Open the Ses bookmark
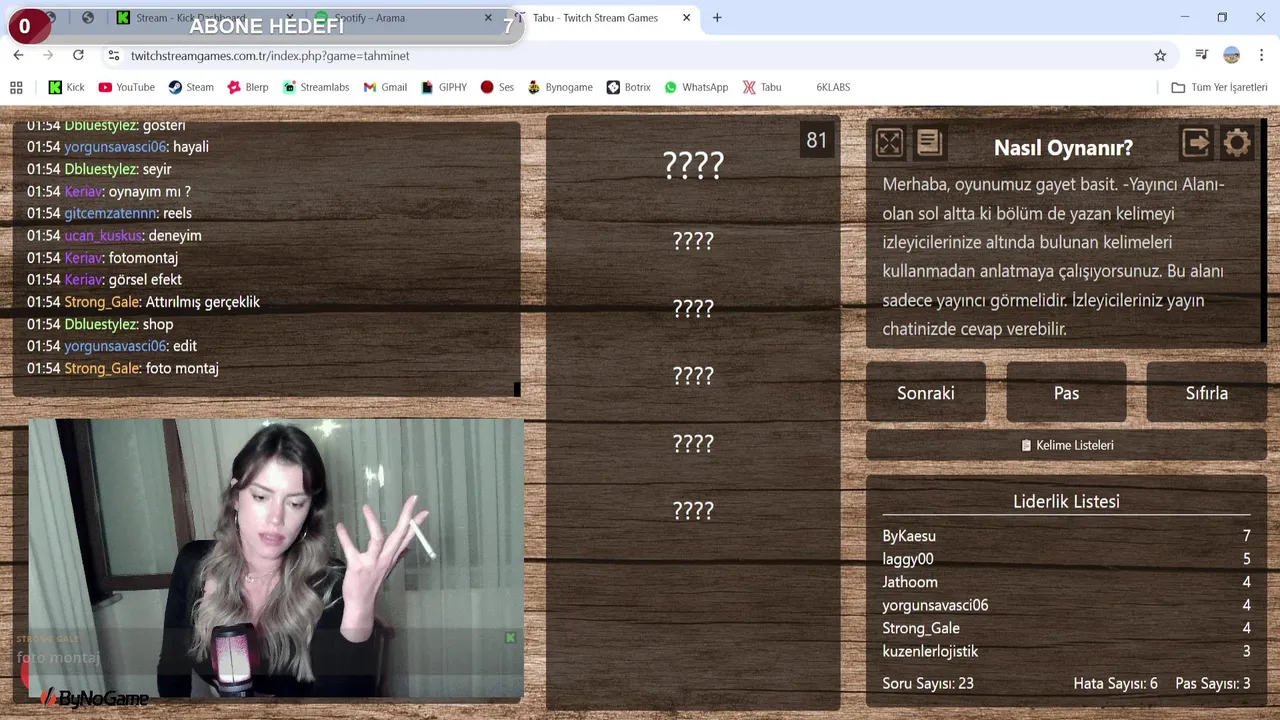This screenshot has width=1280, height=720. [x=497, y=87]
